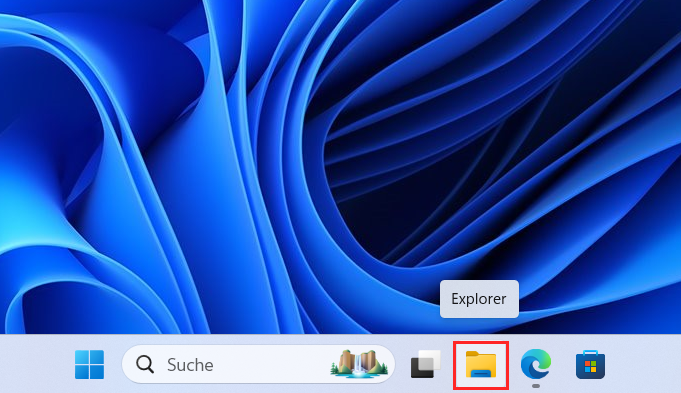This screenshot has width=681, height=393.
Task: Open the Microsoft Store app
Action: tap(590, 365)
